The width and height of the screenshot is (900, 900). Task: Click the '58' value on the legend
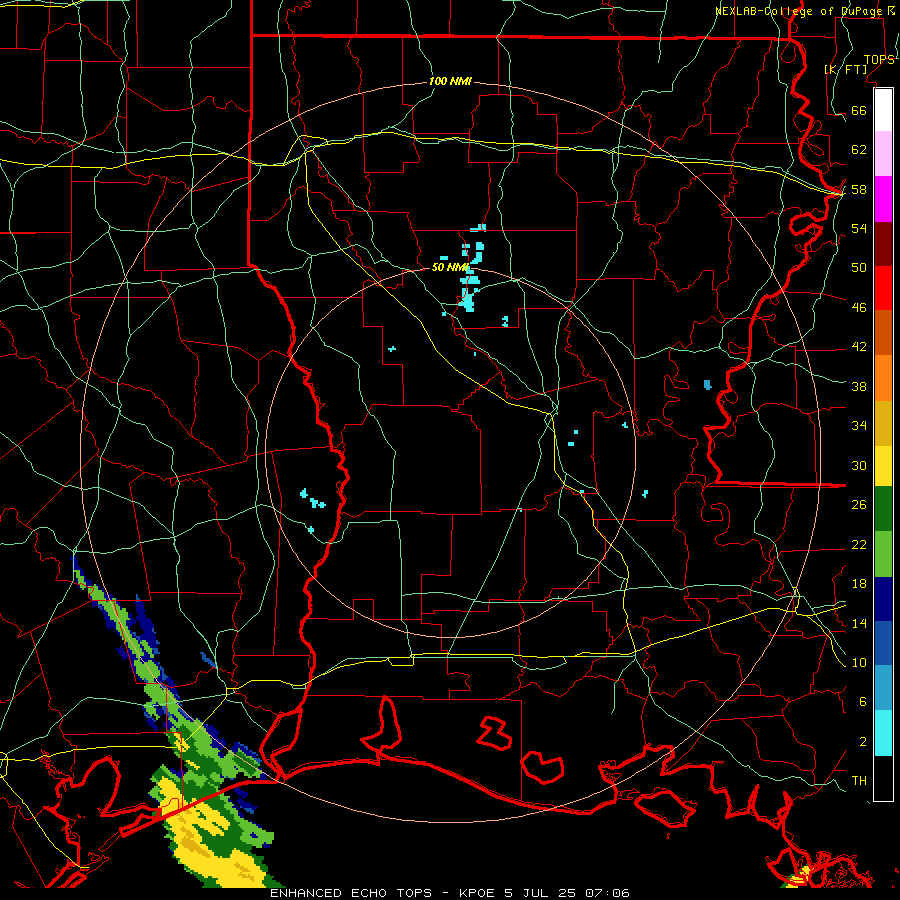(x=859, y=189)
